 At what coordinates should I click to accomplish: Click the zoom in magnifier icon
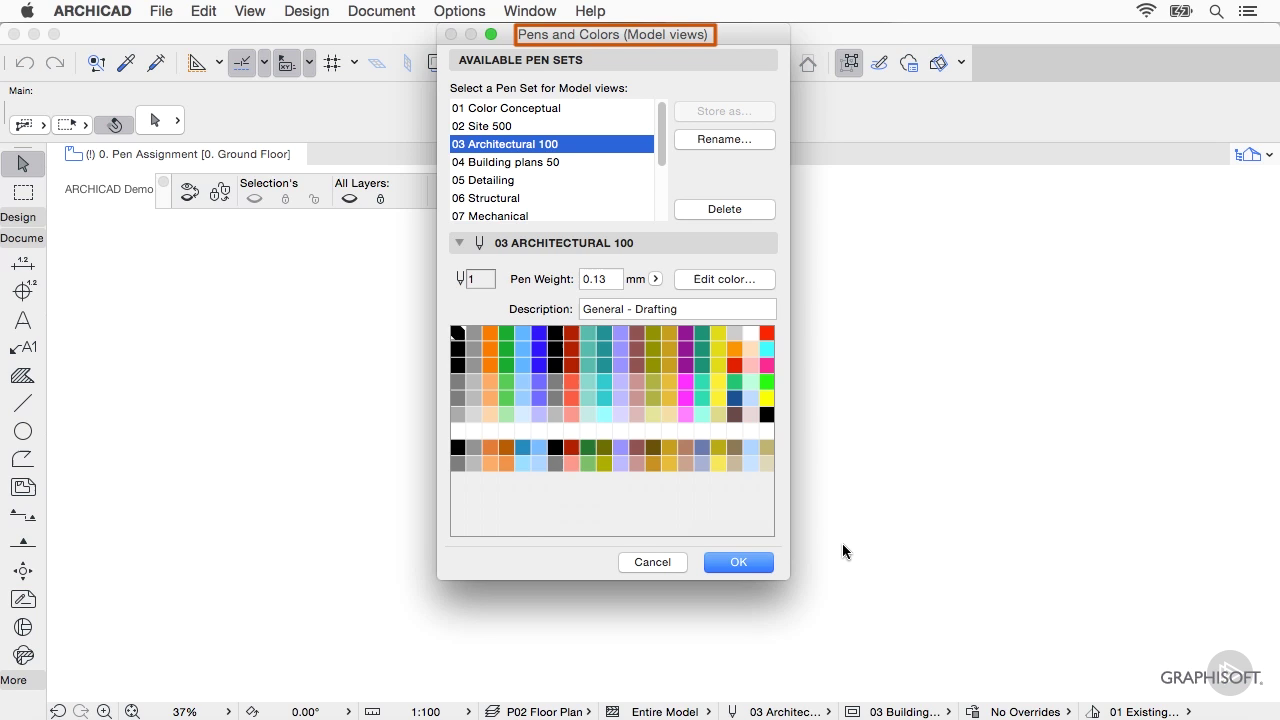pyautogui.click(x=104, y=711)
